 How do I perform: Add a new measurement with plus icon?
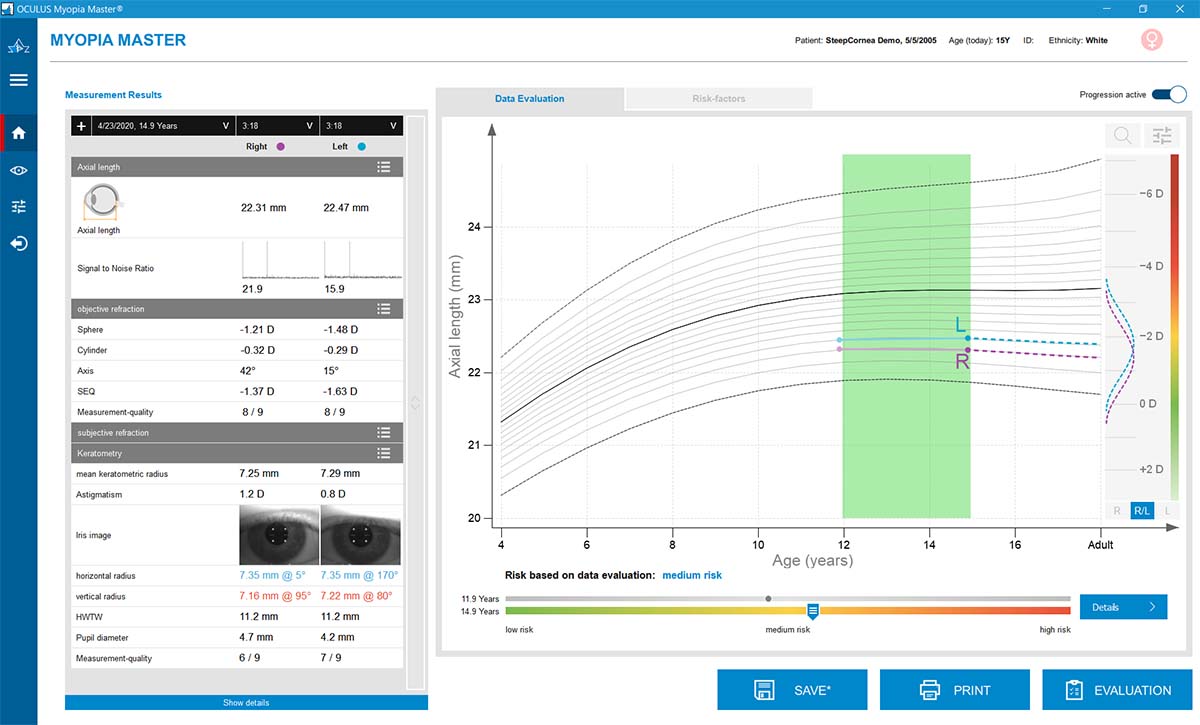click(x=81, y=126)
